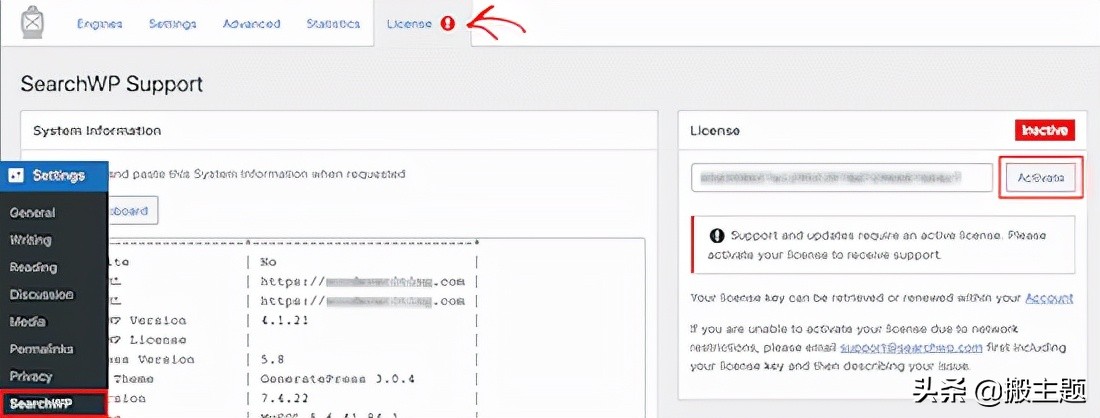Open Permalinks settings in sidebar
Image resolution: width=1100 pixels, height=418 pixels.
41,349
